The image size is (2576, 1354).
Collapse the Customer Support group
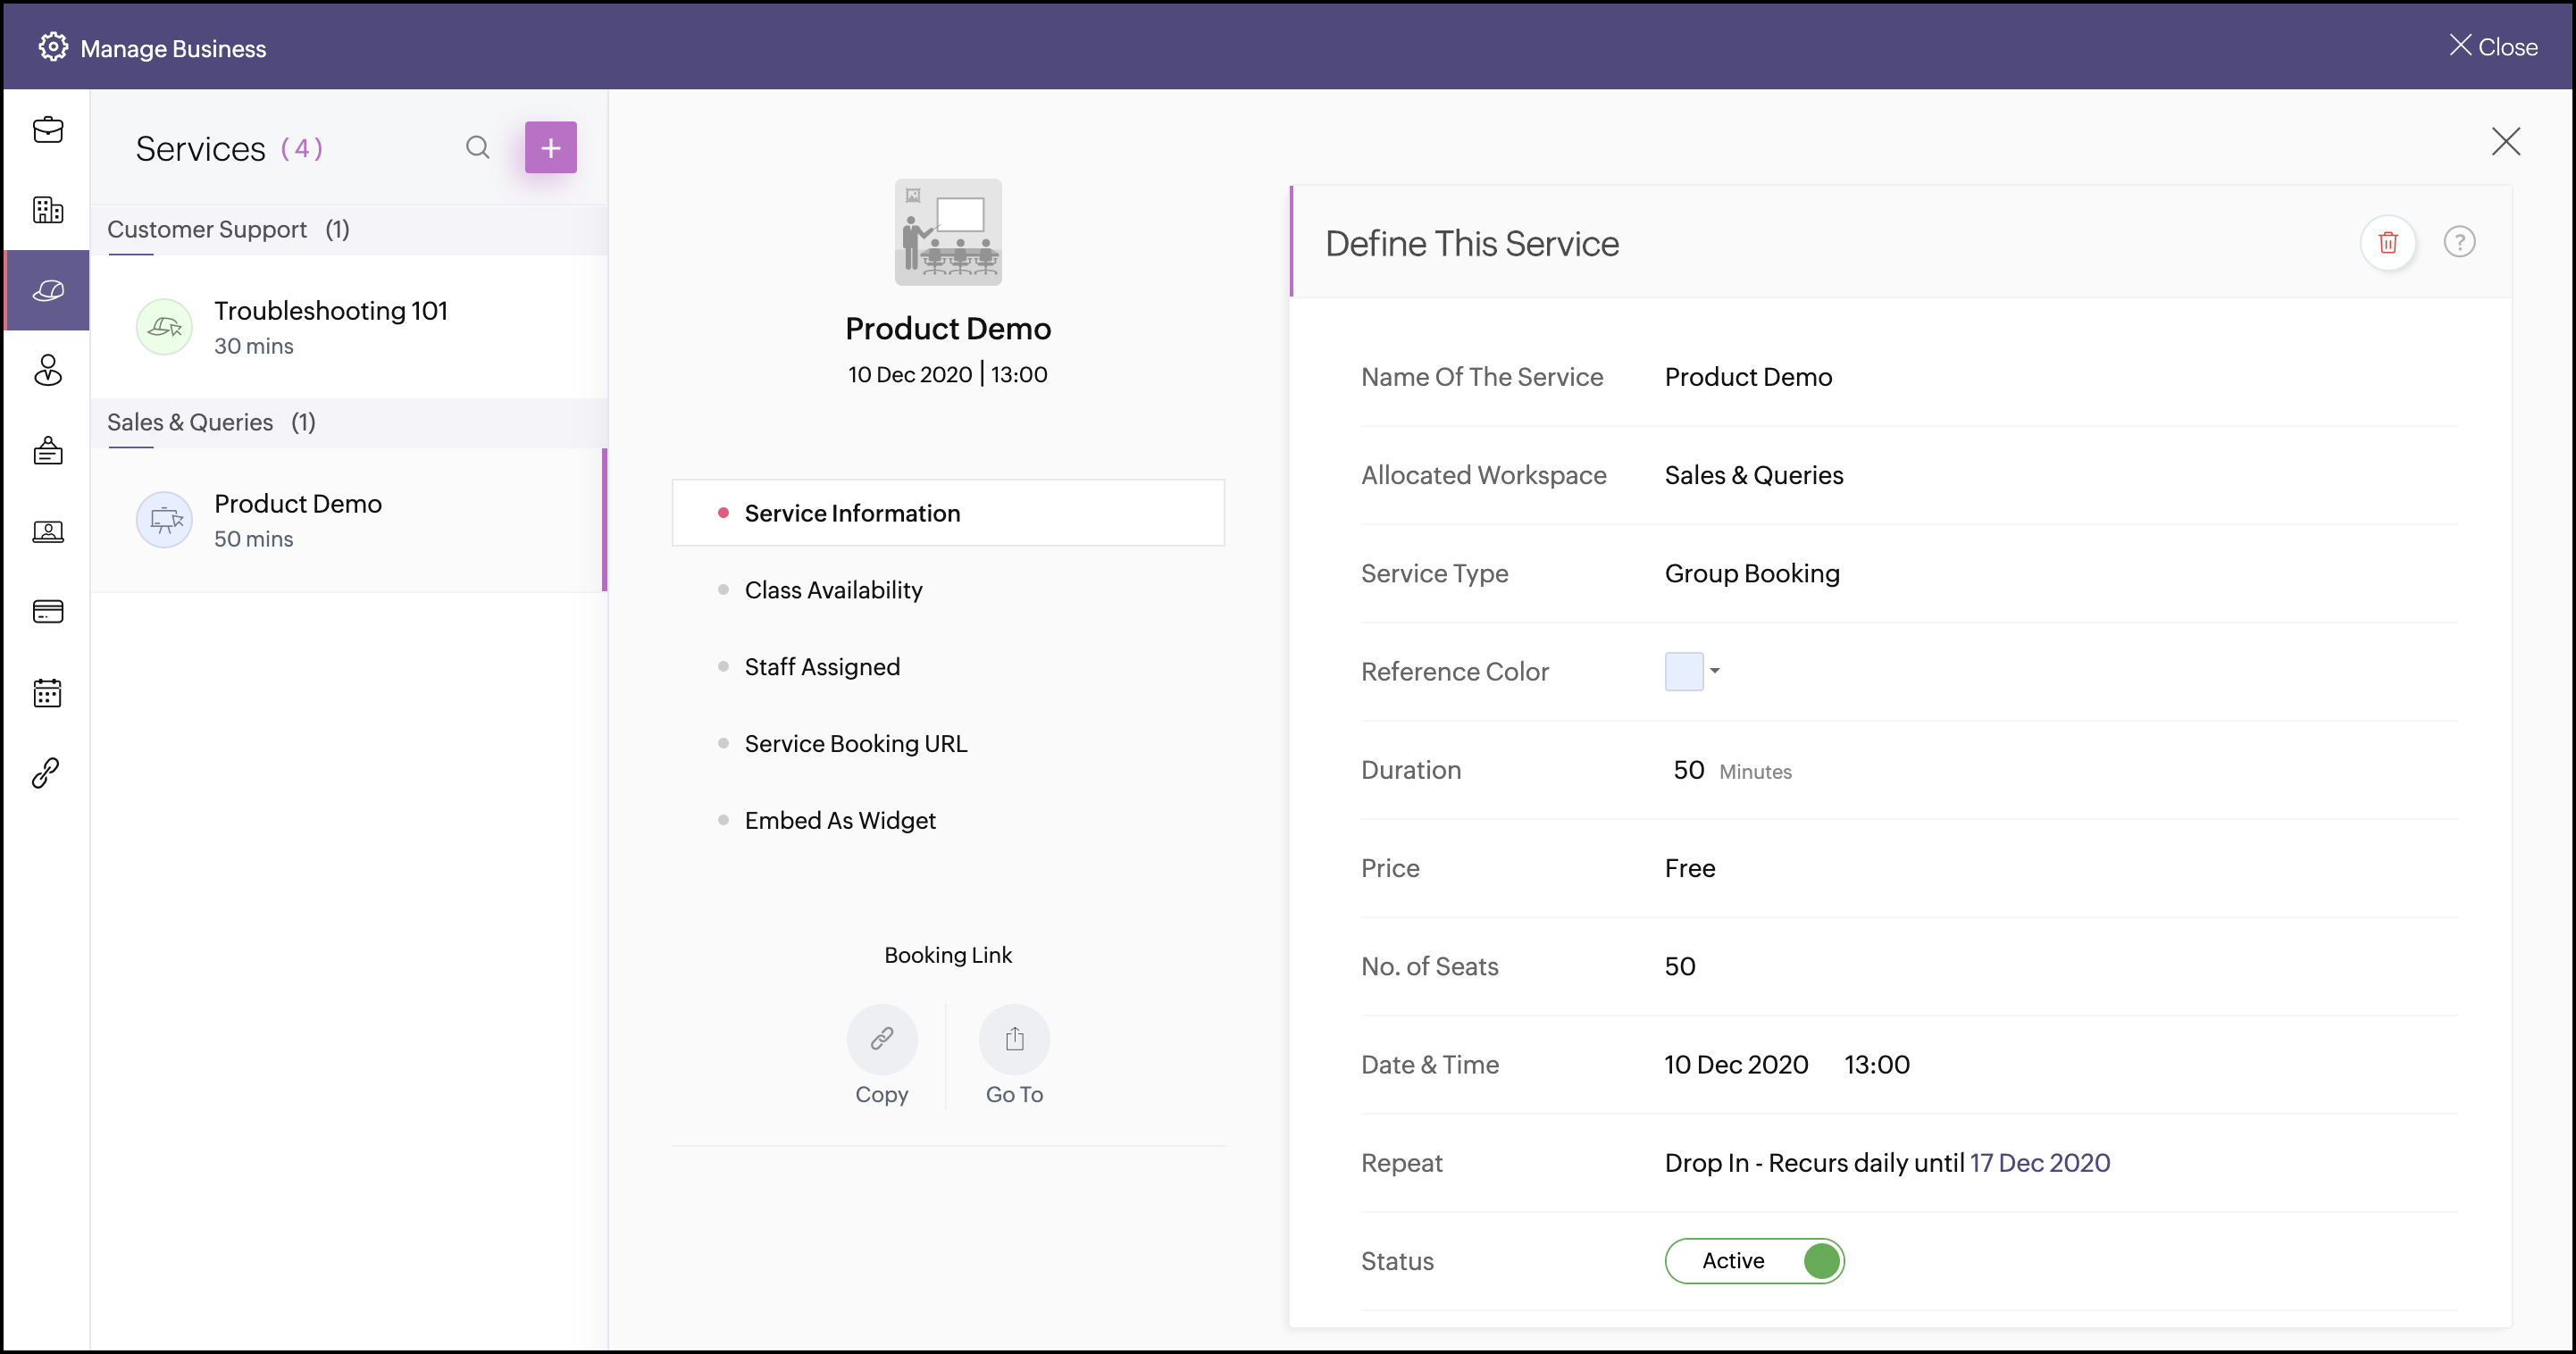click(228, 229)
